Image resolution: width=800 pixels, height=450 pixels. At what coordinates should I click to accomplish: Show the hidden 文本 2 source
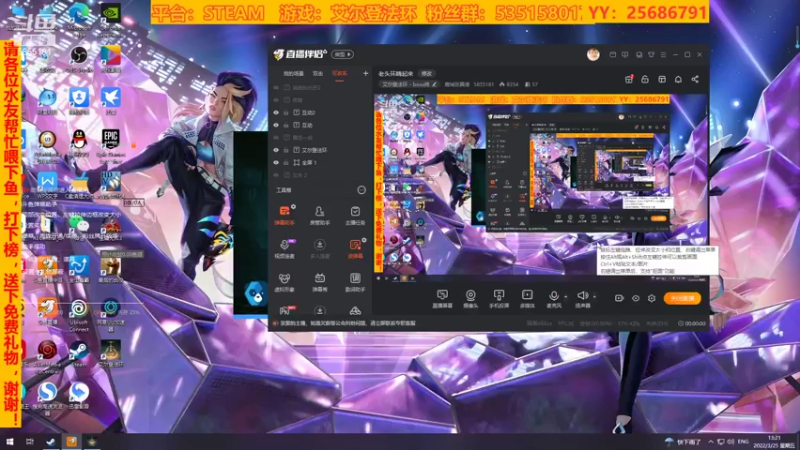click(276, 175)
